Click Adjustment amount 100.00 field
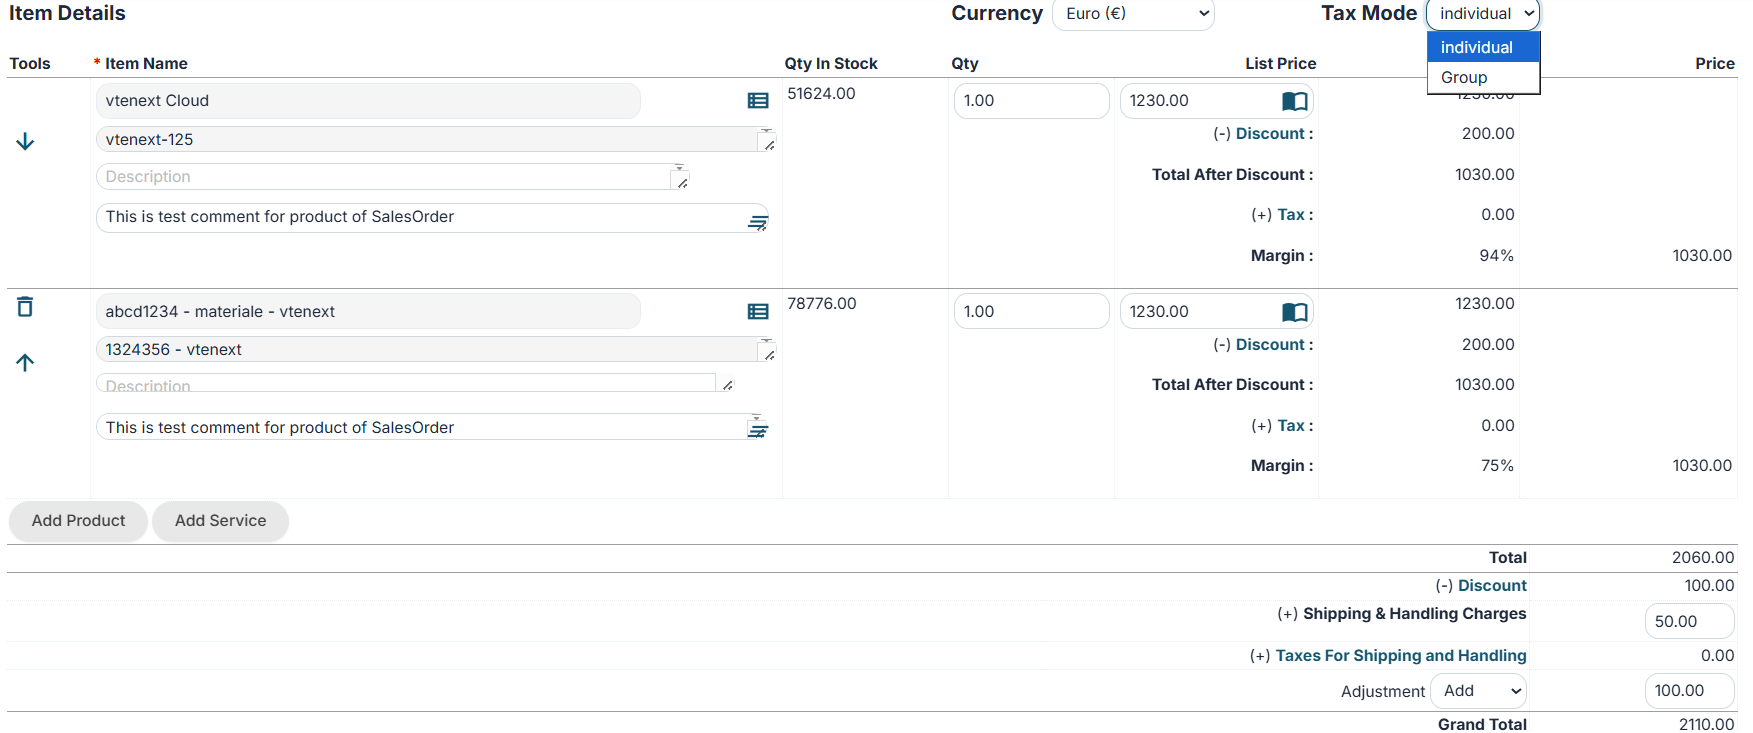Image resolution: width=1753 pixels, height=733 pixels. pyautogui.click(x=1689, y=691)
